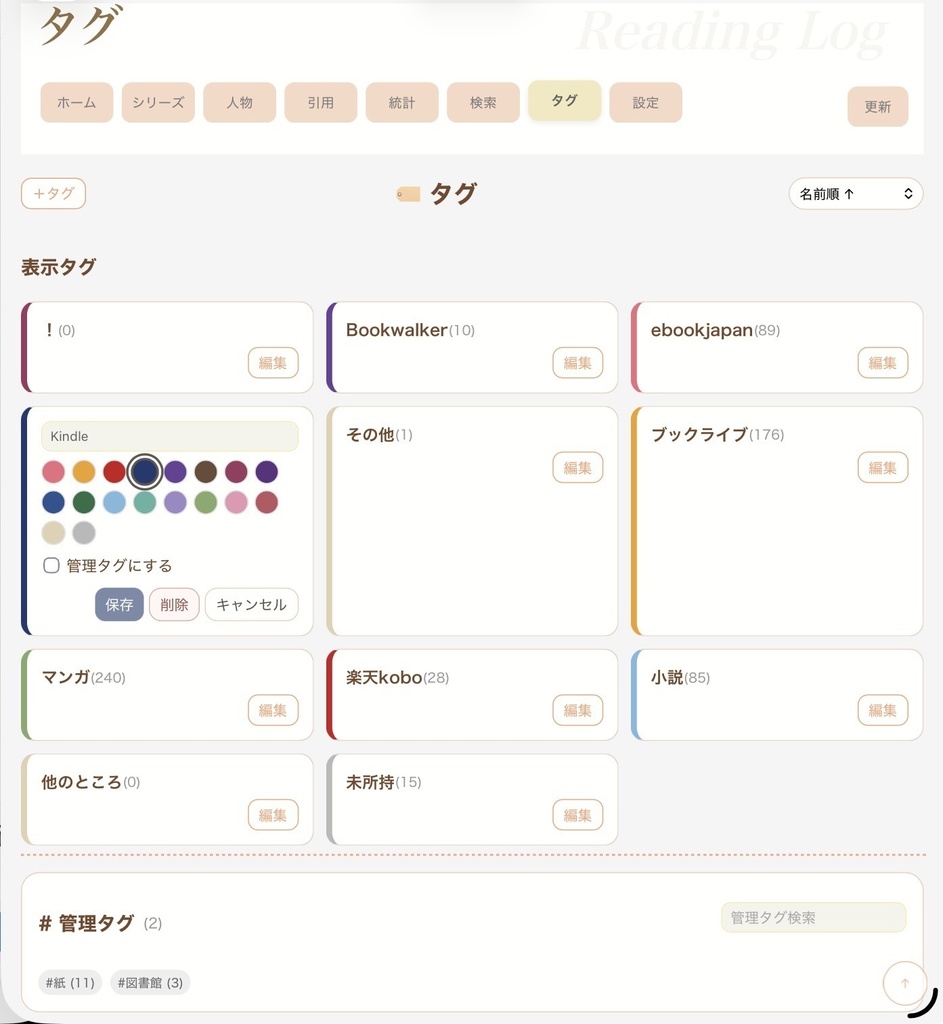Pick the pink color swatch, first row
The image size is (943, 1024).
pyautogui.click(x=54, y=472)
